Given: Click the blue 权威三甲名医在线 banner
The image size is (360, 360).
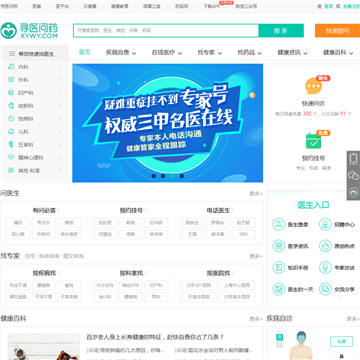Looking at the screenshot, I should click(168, 123).
